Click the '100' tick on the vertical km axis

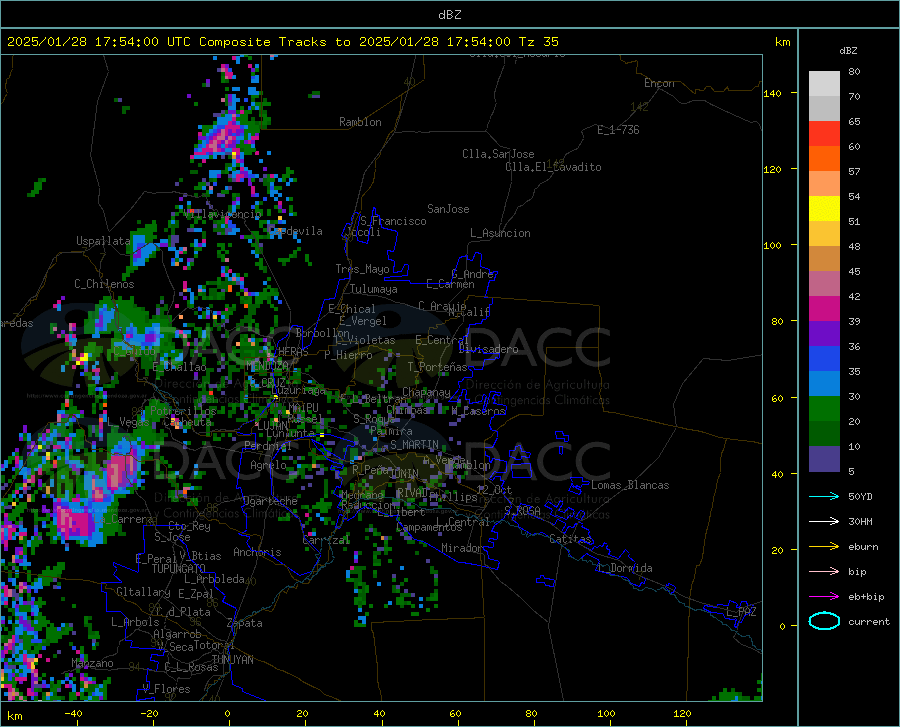point(772,245)
